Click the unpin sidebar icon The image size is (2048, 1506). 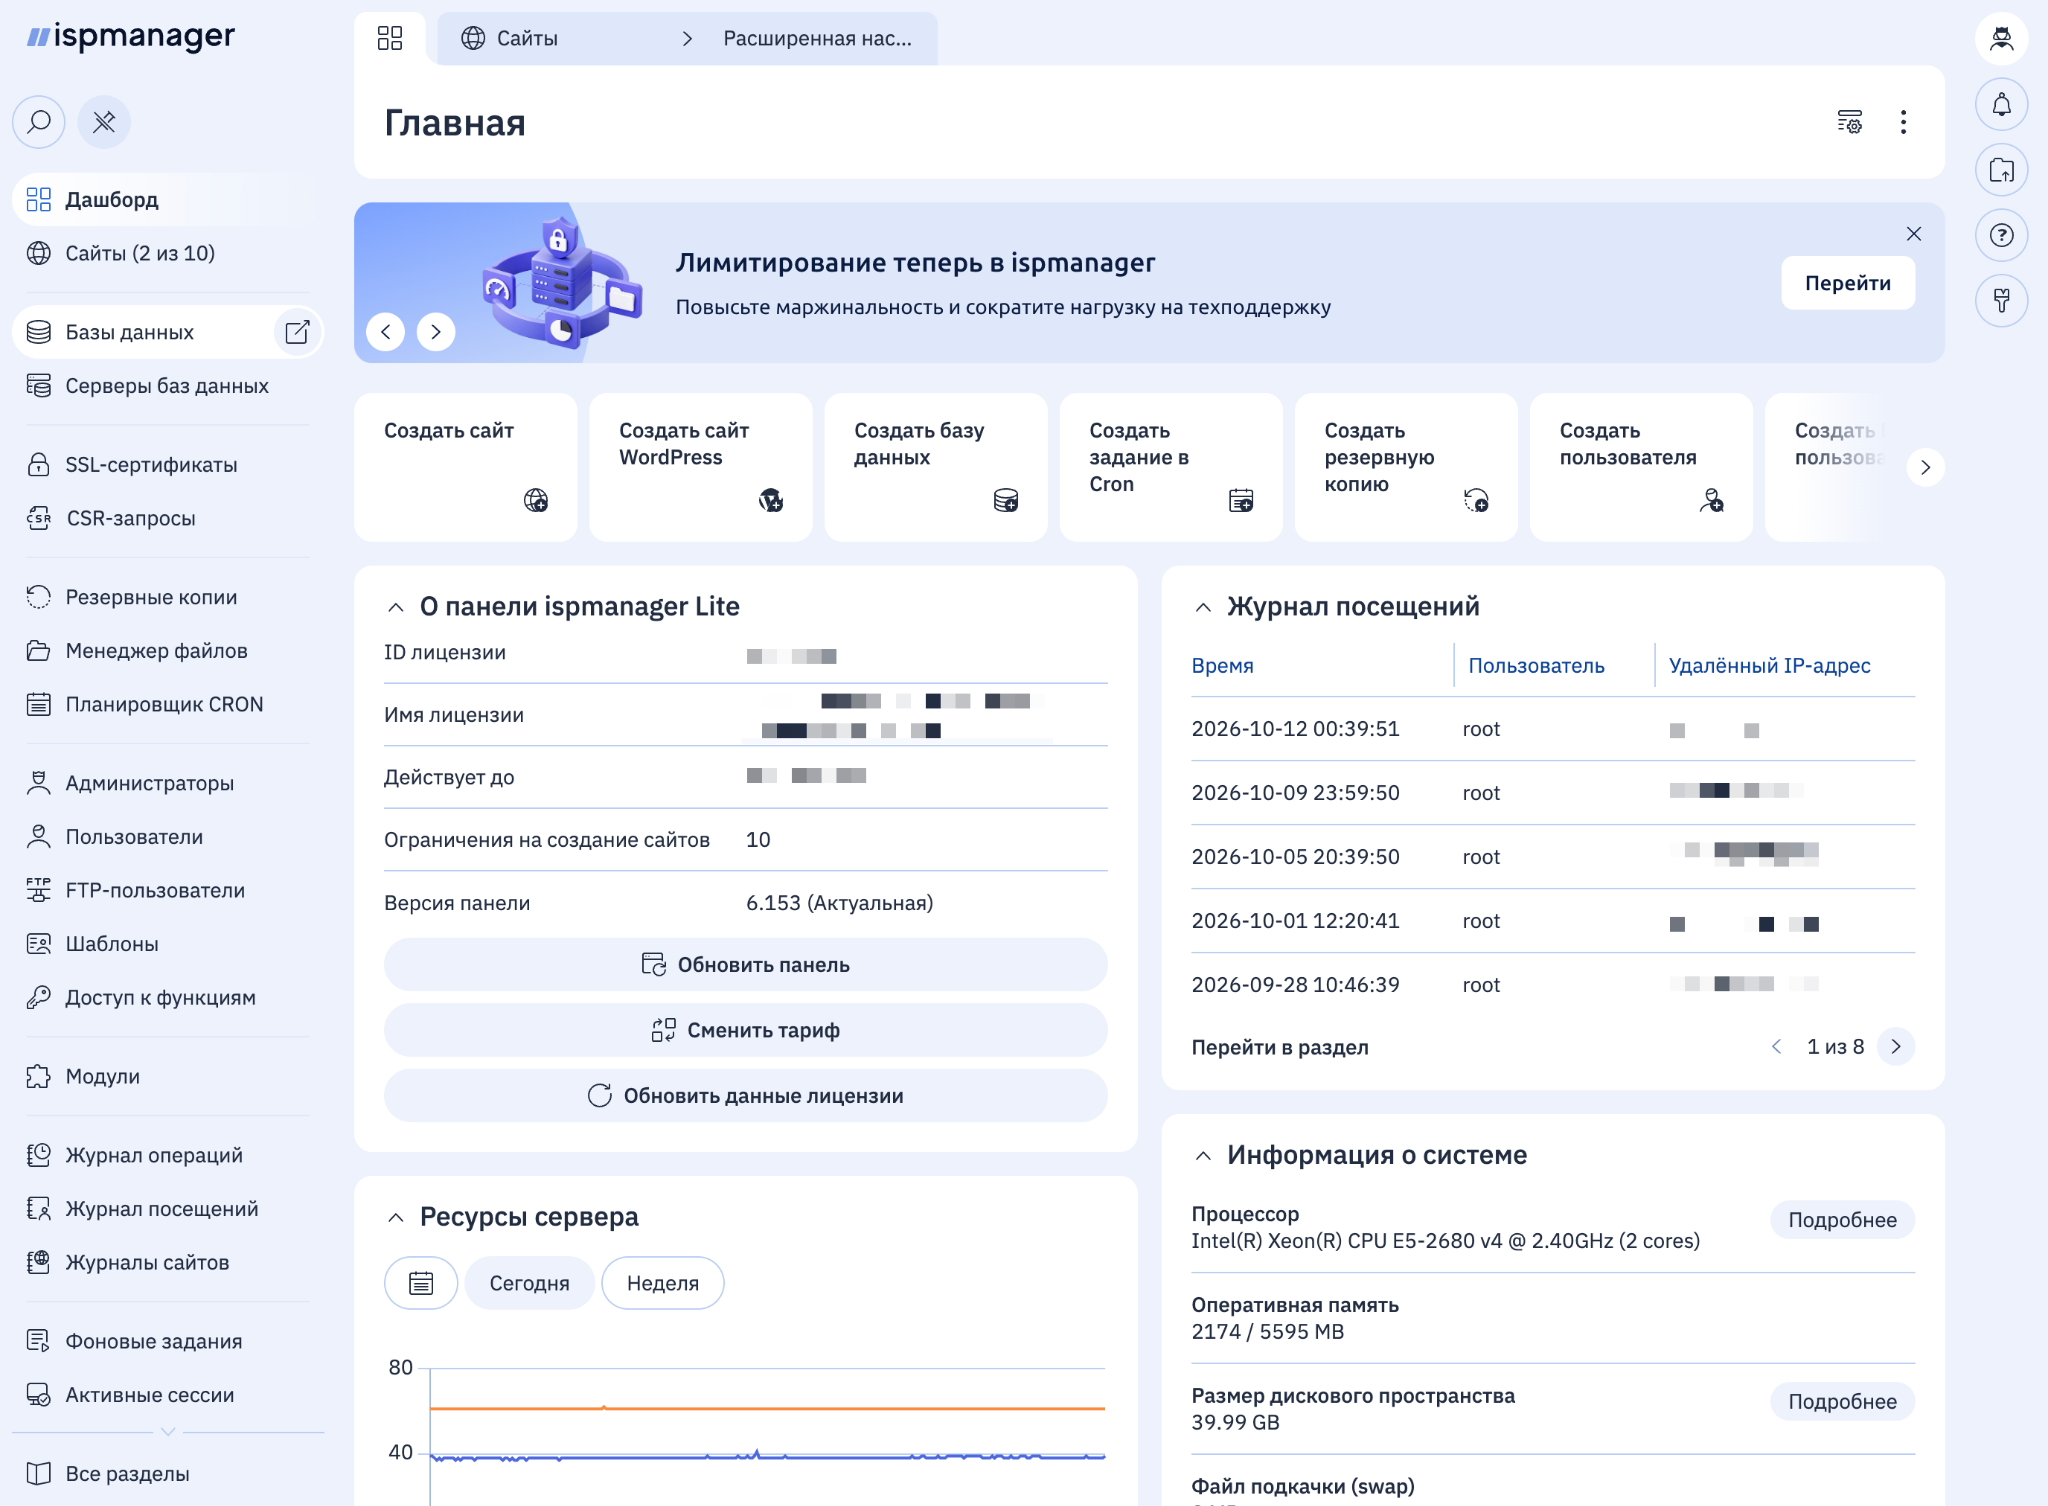point(104,122)
